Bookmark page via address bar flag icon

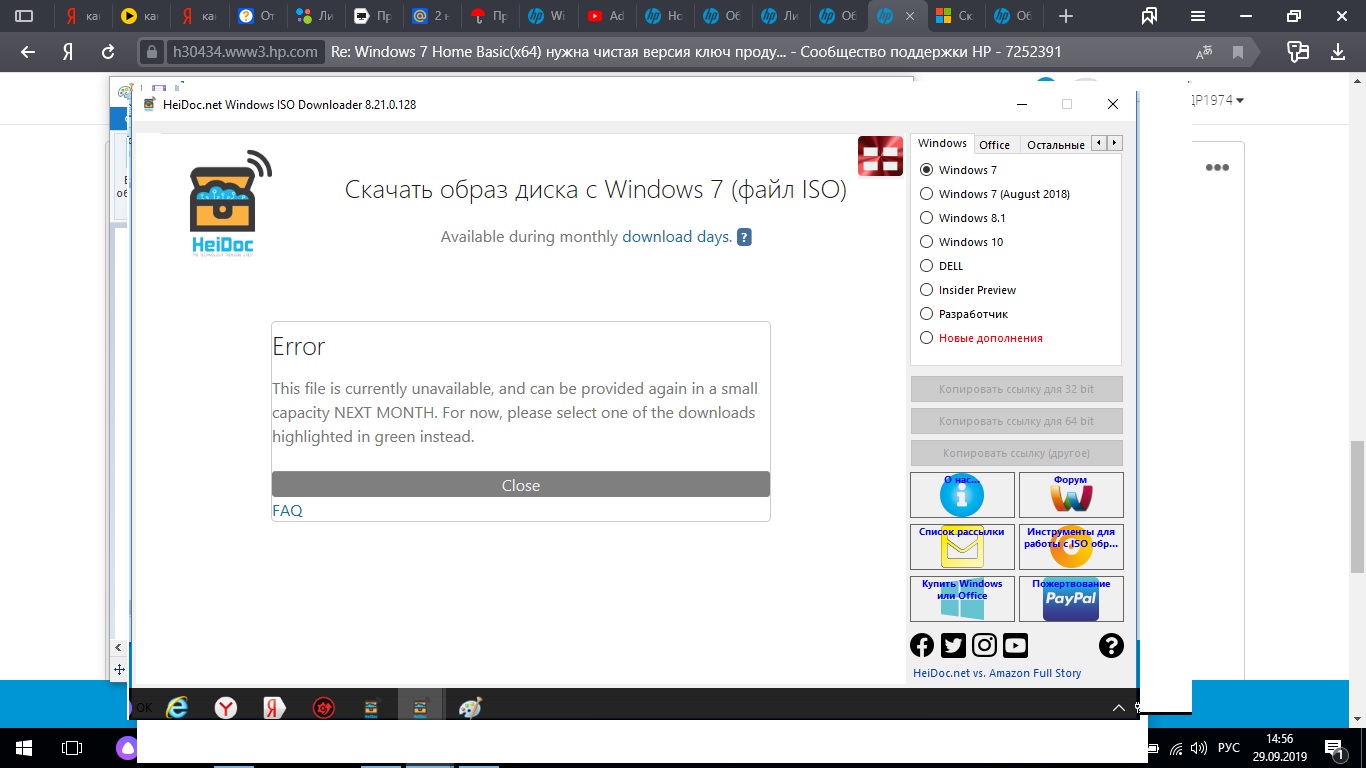point(1238,52)
